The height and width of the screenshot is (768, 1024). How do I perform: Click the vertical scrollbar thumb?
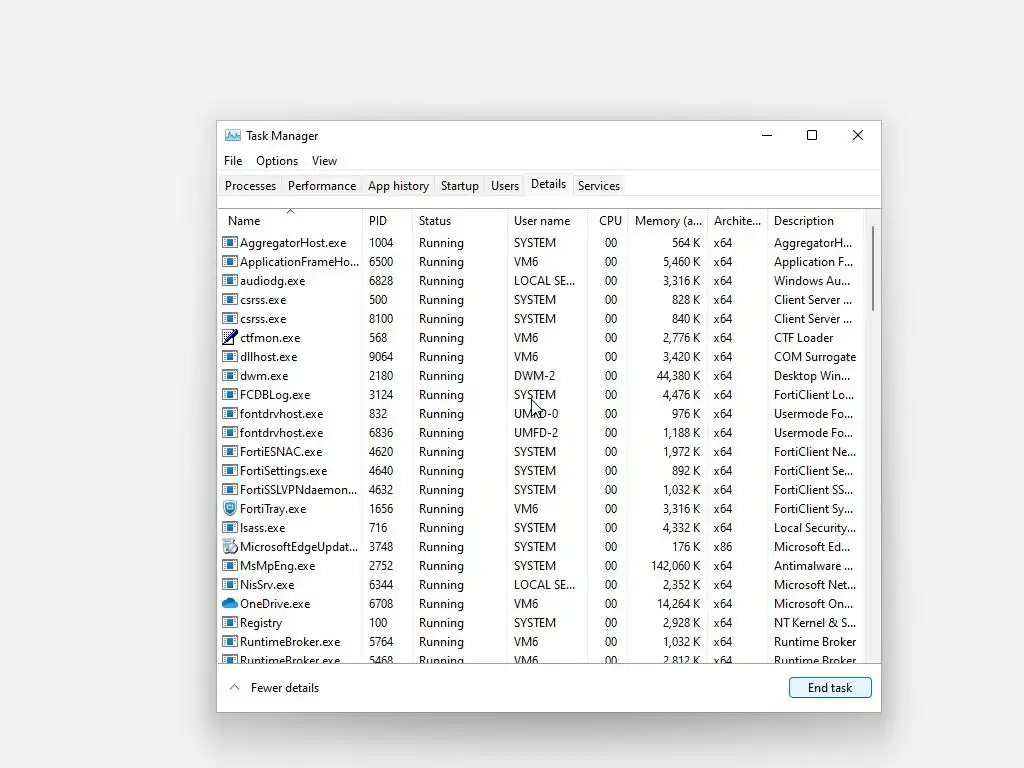tap(872, 268)
